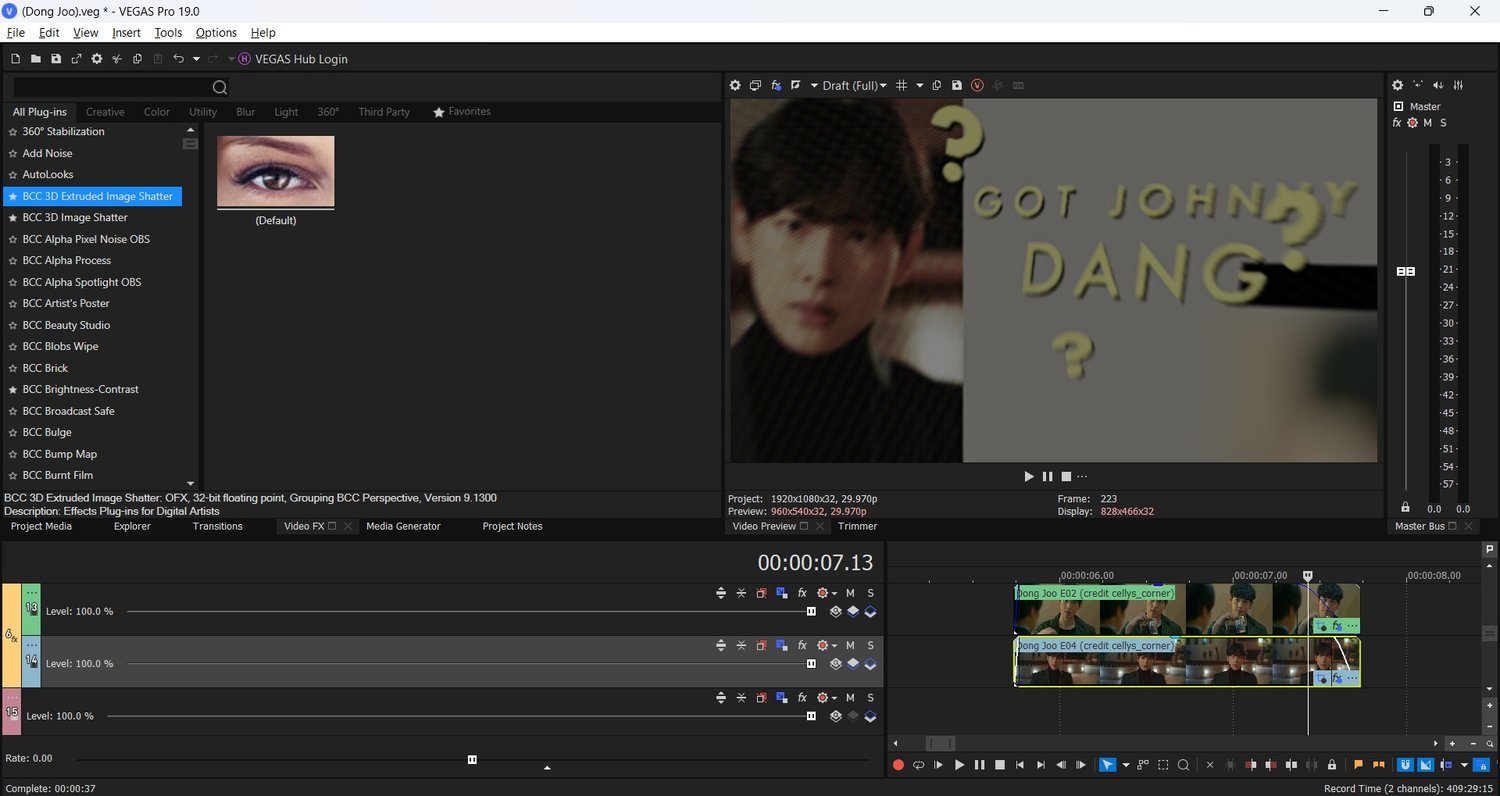Screen dimensions: 1500x796
Task: Open Video Output FX in preview toolbar
Action: point(776,86)
